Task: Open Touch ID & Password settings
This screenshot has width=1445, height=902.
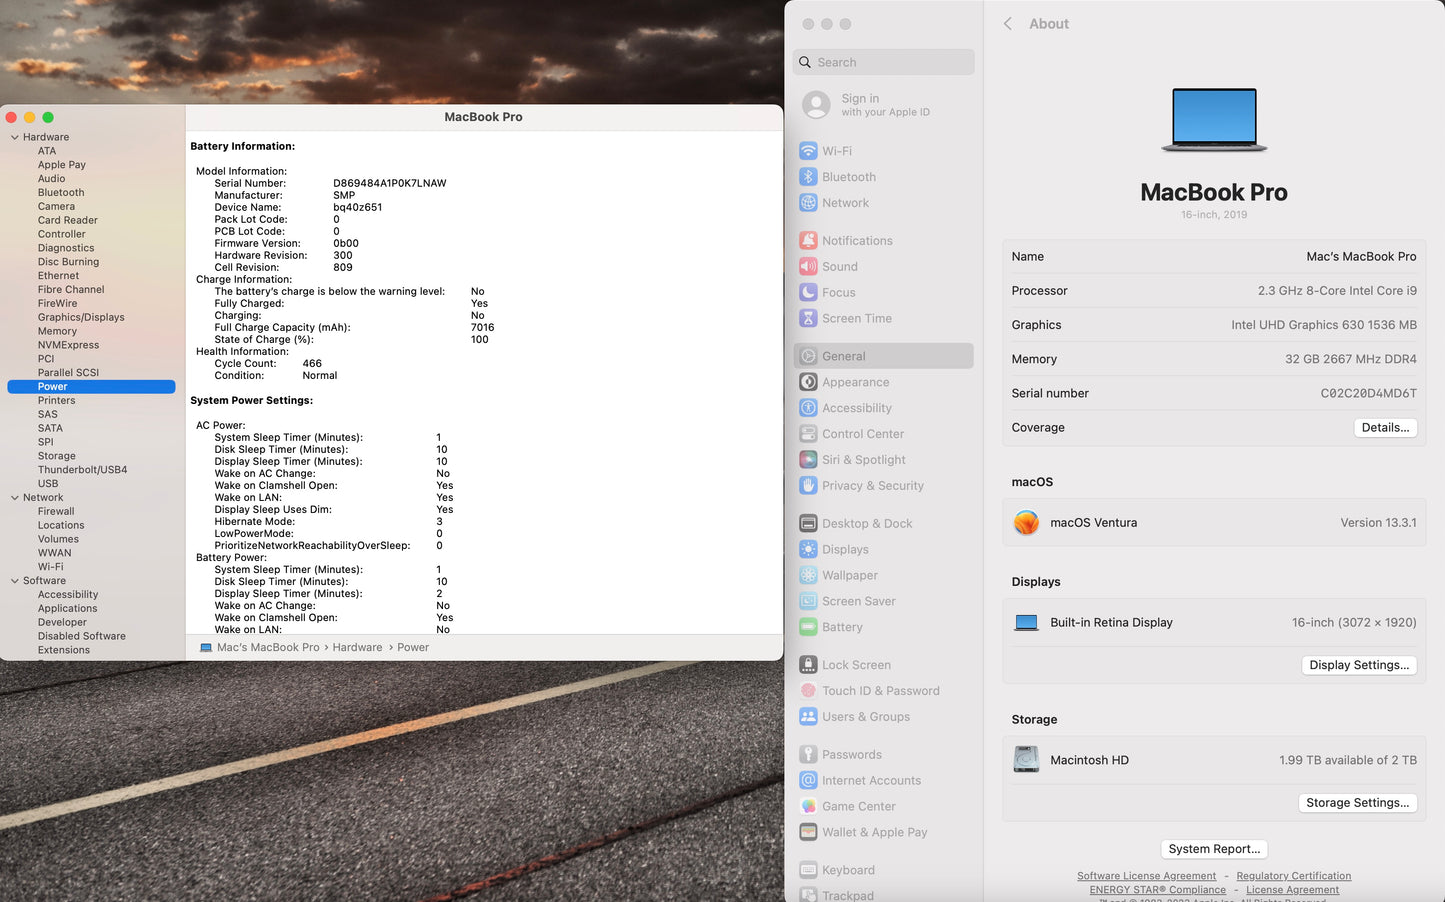Action: point(880,690)
